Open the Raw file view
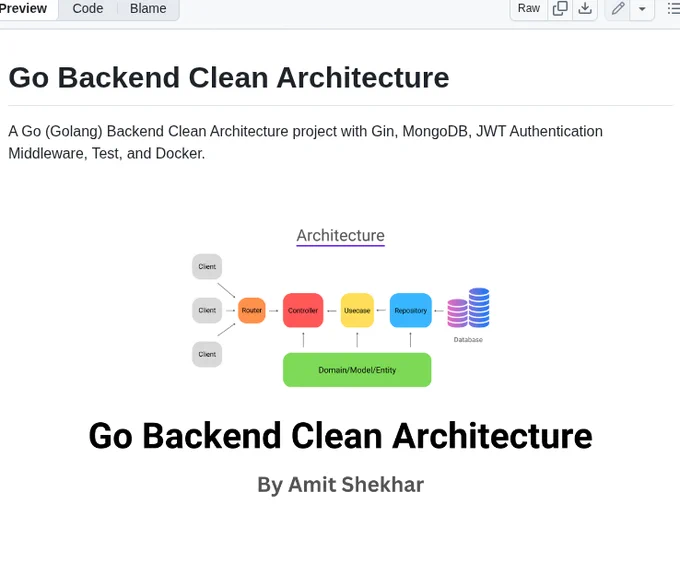 [x=529, y=8]
